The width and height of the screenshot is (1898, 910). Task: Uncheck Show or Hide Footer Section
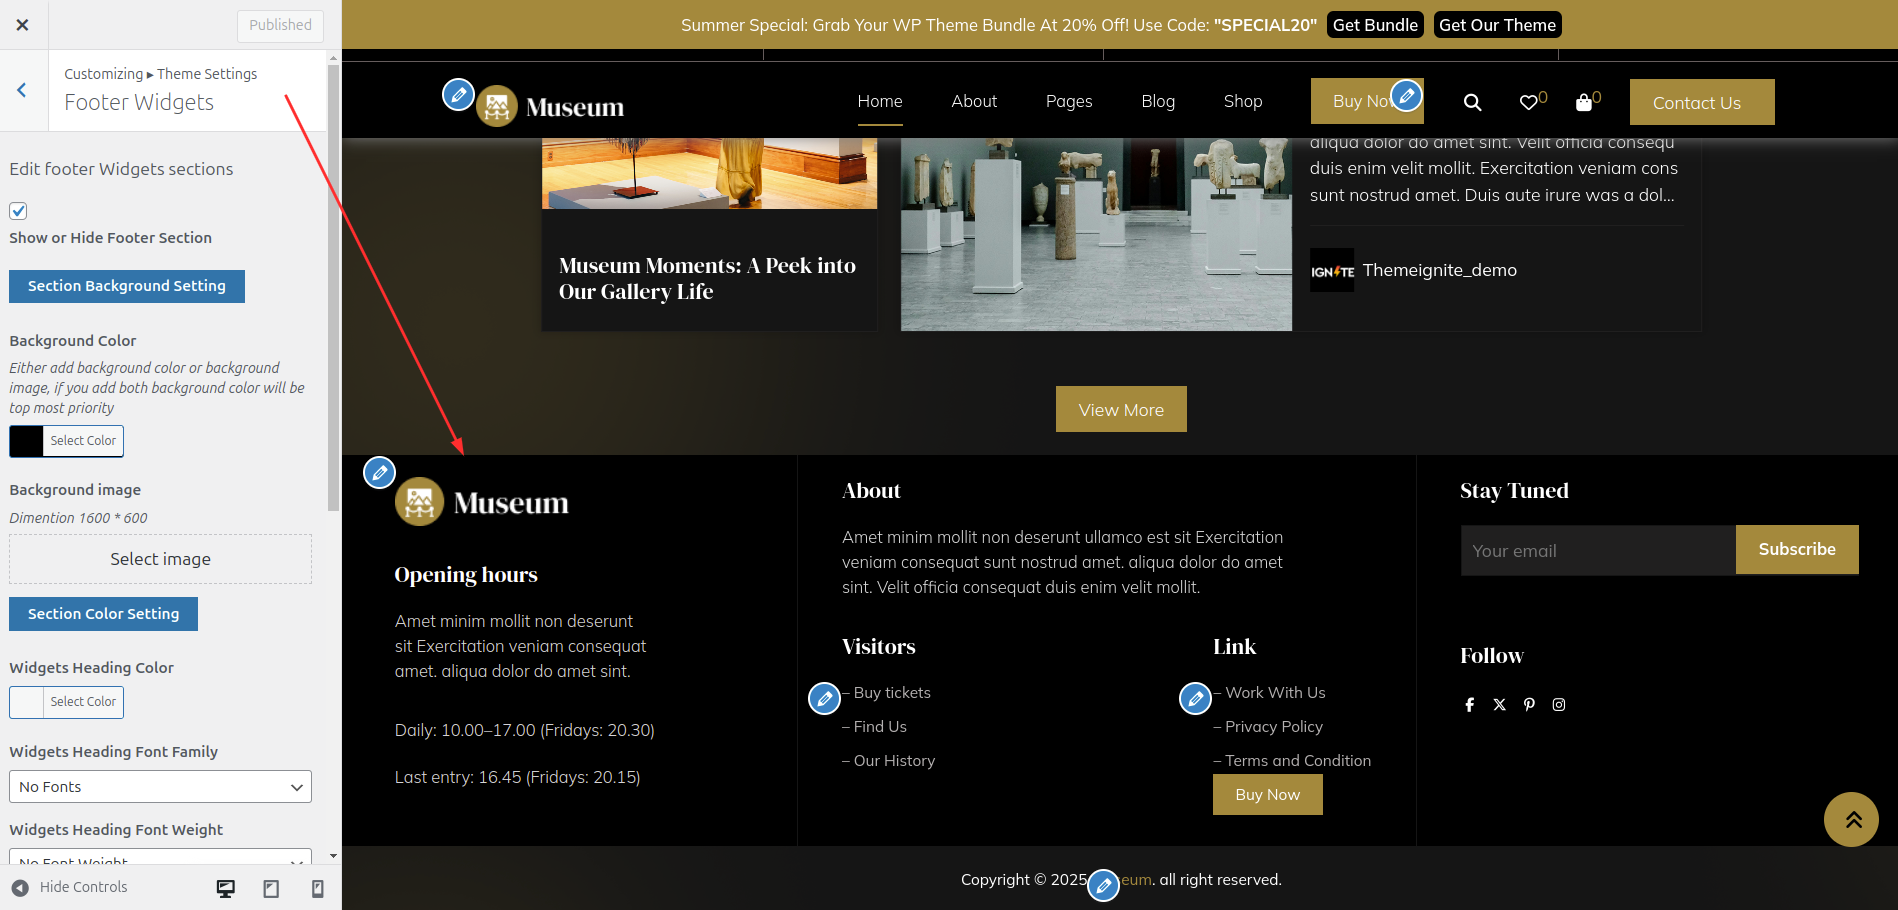[x=18, y=210]
